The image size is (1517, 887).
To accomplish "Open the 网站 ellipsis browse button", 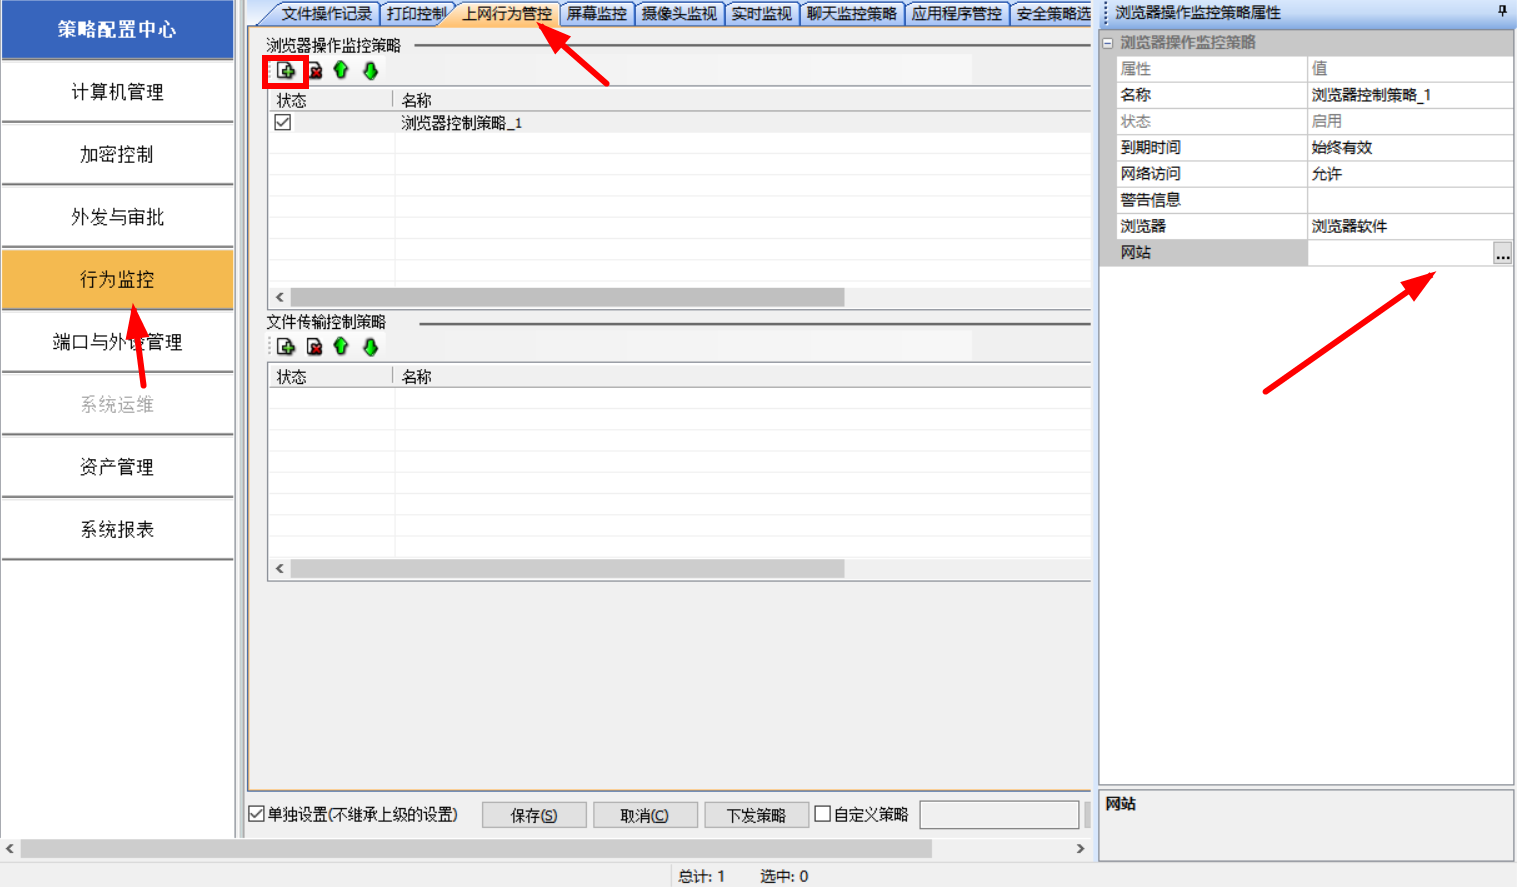I will pos(1502,254).
